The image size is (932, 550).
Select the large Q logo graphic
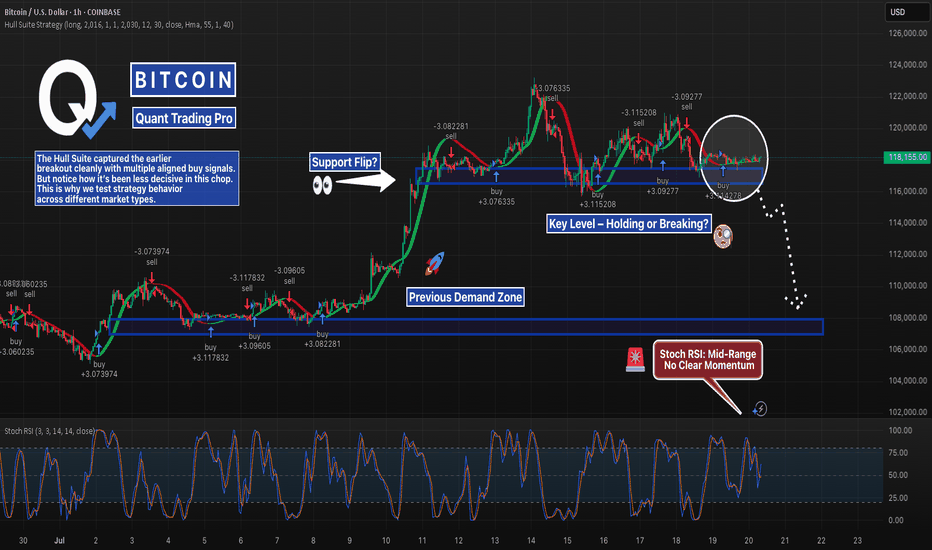pos(75,98)
